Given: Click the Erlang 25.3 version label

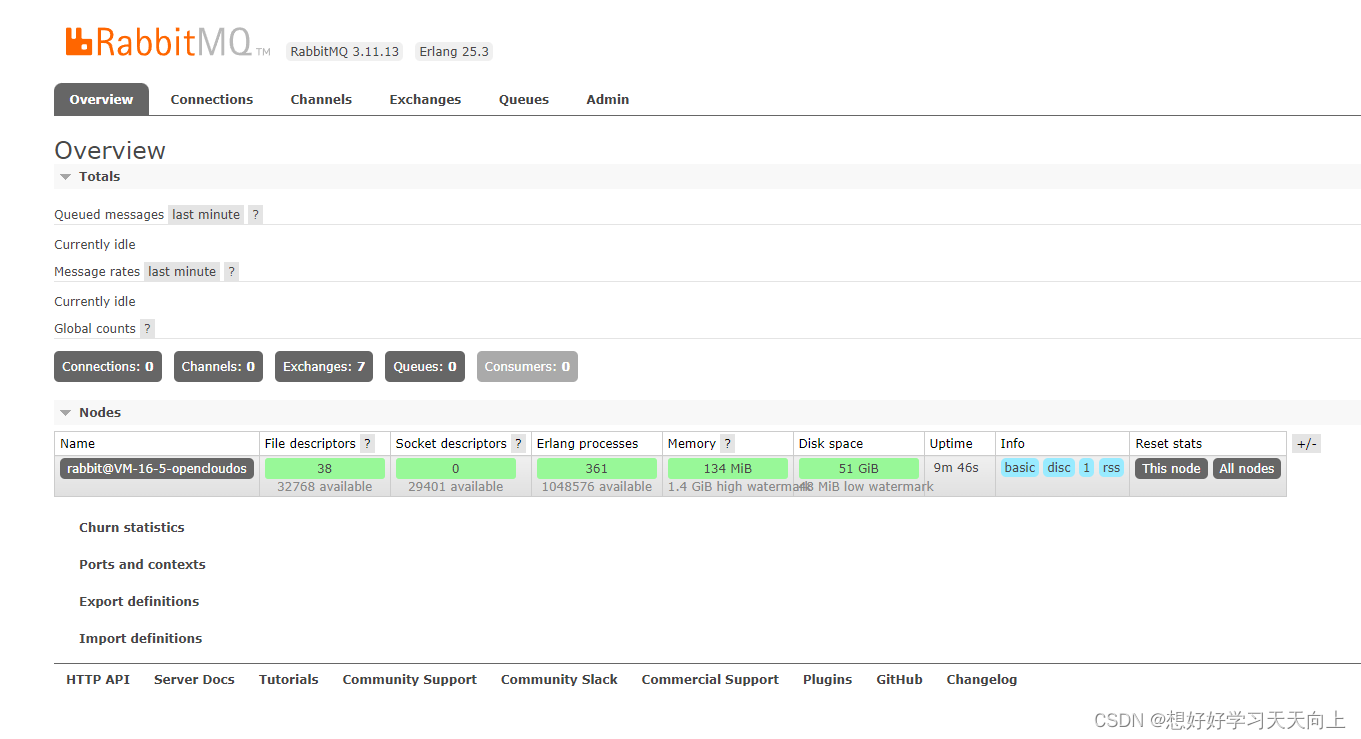Looking at the screenshot, I should pos(454,52).
